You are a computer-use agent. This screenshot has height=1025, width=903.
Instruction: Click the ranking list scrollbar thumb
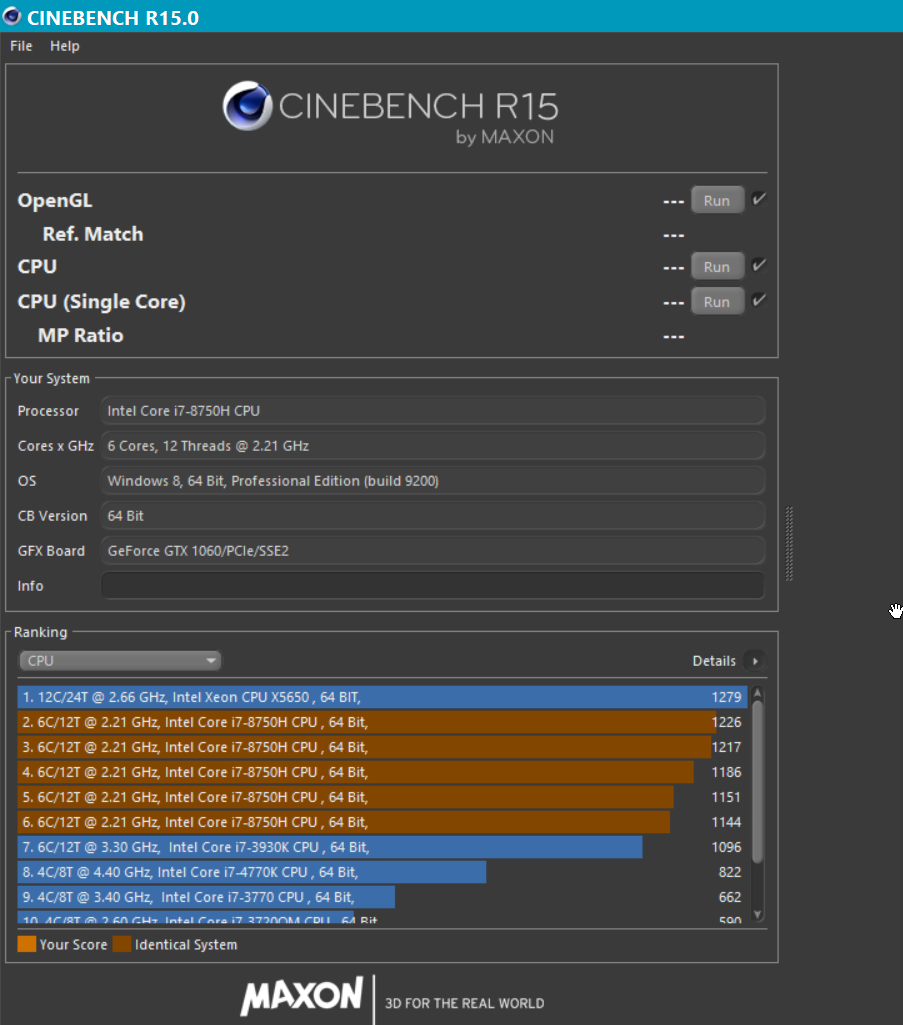tap(758, 782)
